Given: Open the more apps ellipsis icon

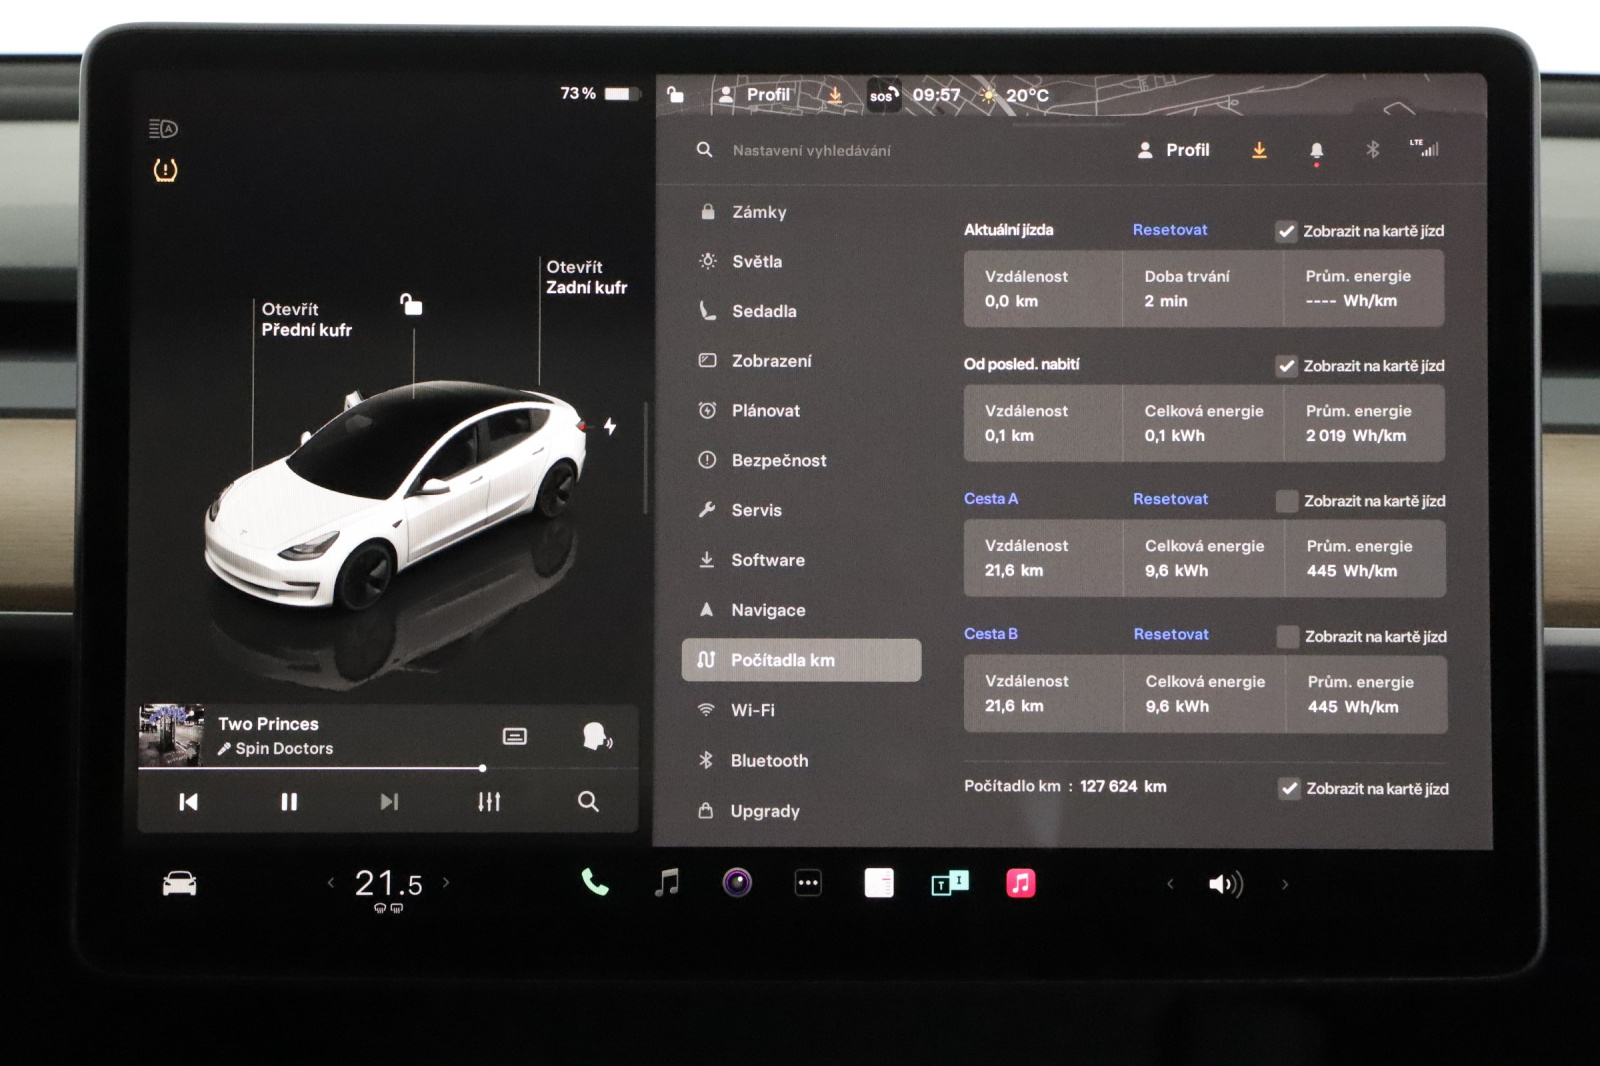Looking at the screenshot, I should (808, 883).
